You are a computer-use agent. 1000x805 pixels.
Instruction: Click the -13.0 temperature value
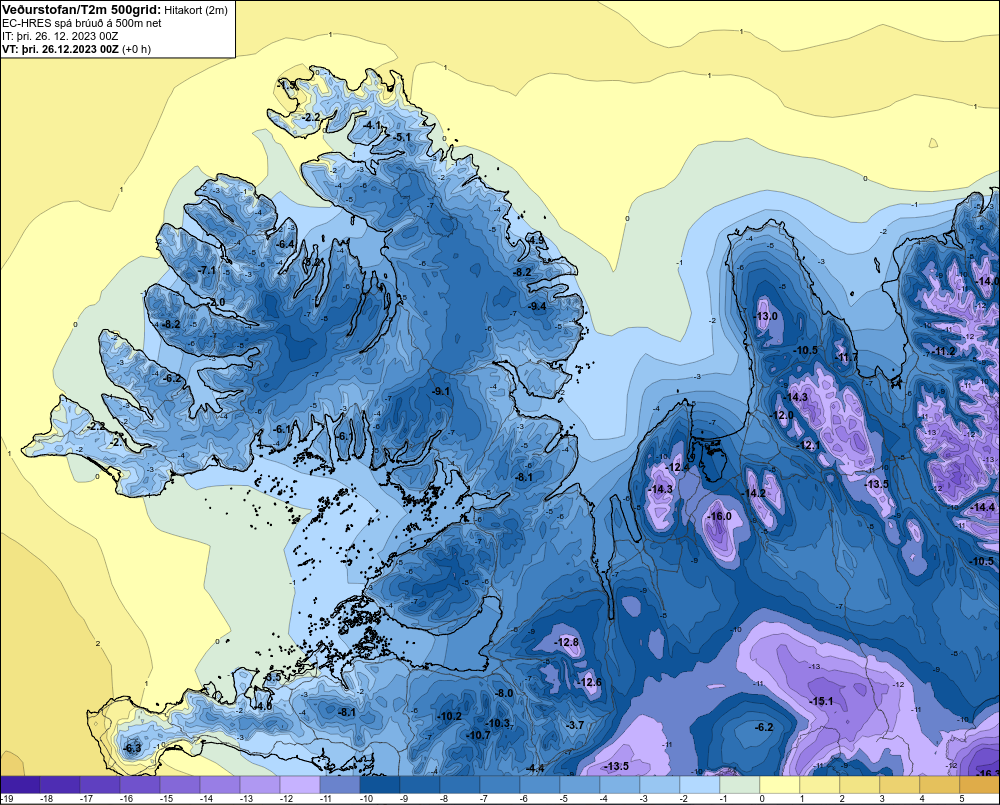[766, 316]
